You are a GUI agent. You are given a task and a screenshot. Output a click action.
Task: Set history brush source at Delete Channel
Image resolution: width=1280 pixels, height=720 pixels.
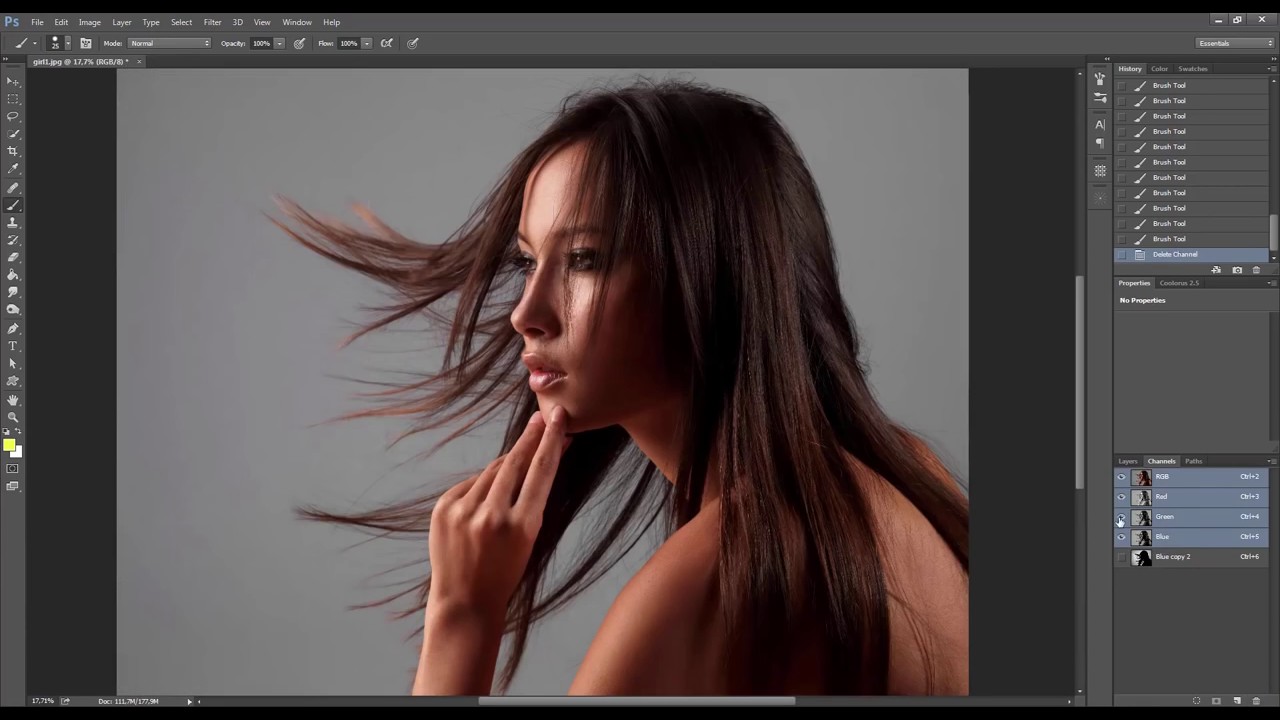click(x=1121, y=255)
